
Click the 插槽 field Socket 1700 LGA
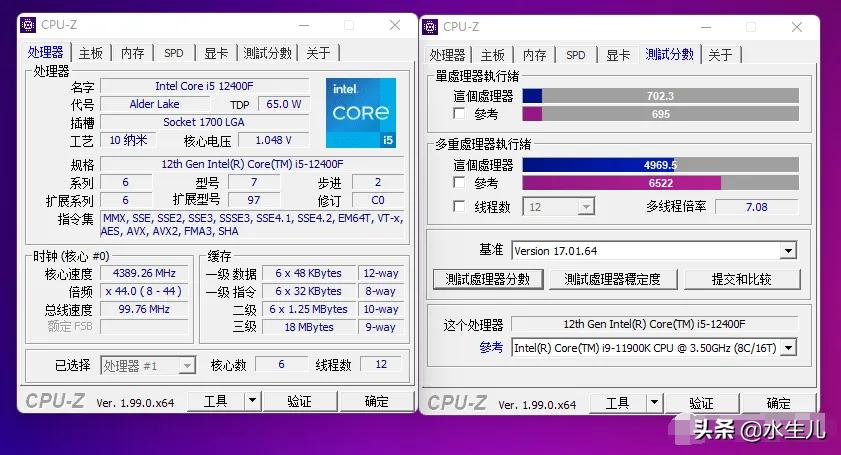click(x=205, y=122)
